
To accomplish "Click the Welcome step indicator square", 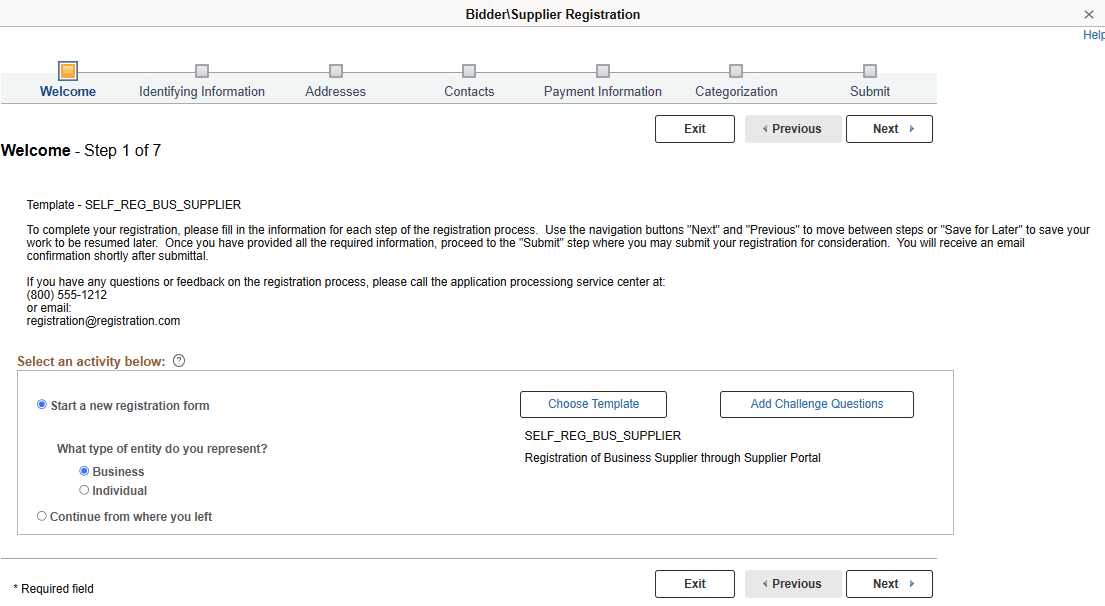I will coord(67,71).
